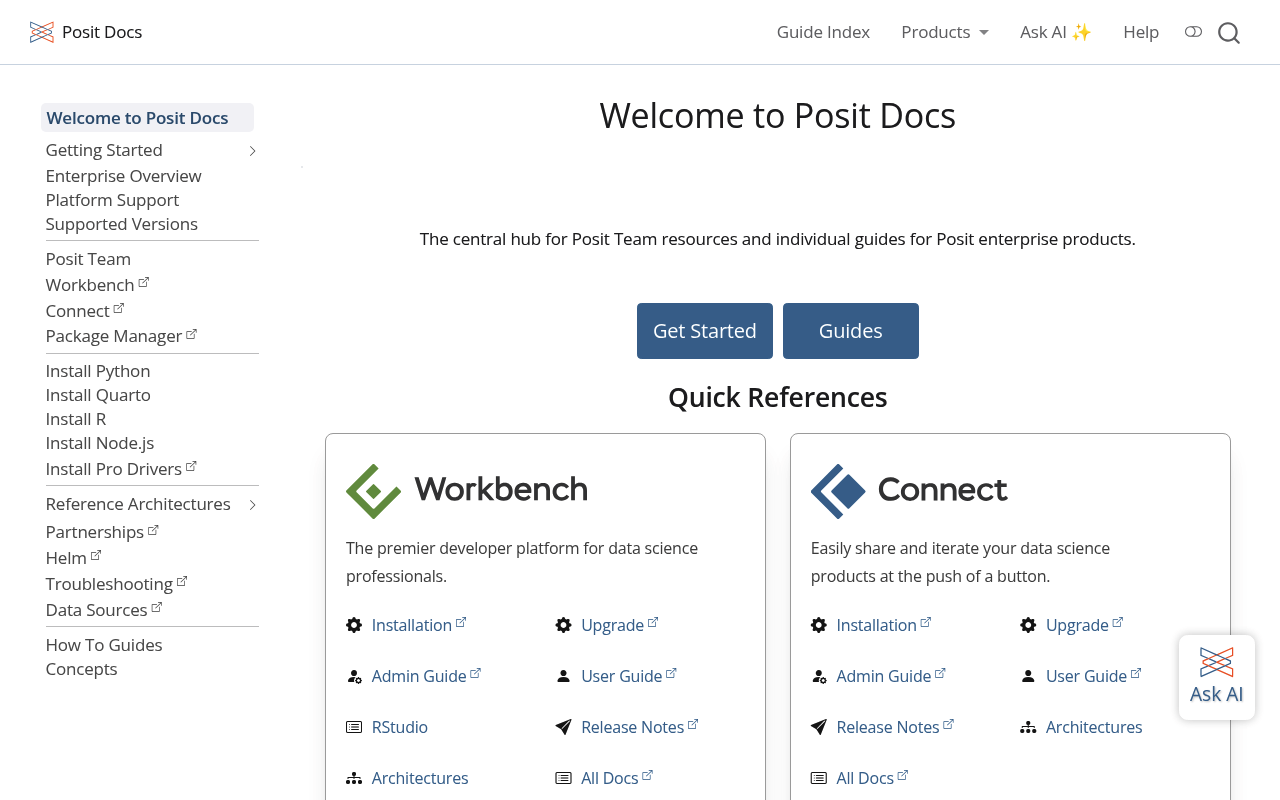Select Ask AI in the top navbar

coord(1056,32)
